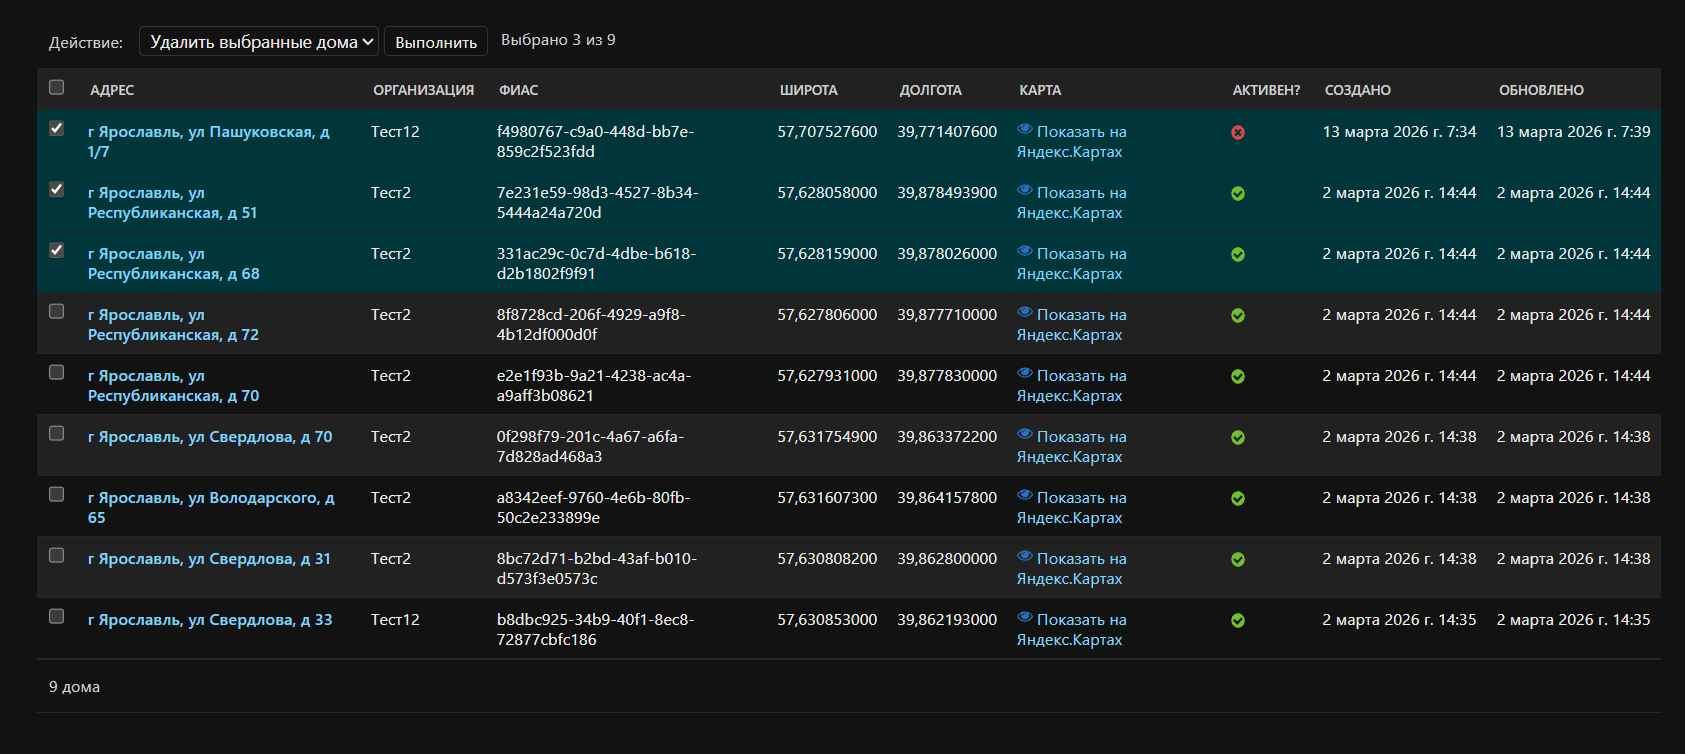Click green status icon for Свердлова 31 row
This screenshot has width=1685, height=754.
[x=1238, y=559]
